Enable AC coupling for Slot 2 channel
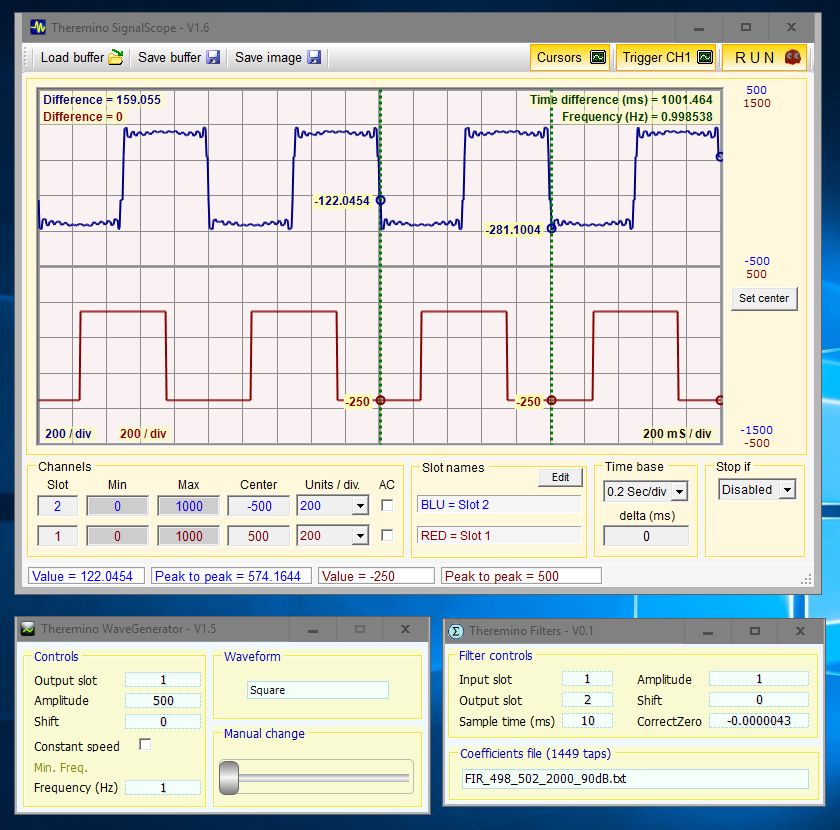The image size is (840, 830). pyautogui.click(x=387, y=506)
